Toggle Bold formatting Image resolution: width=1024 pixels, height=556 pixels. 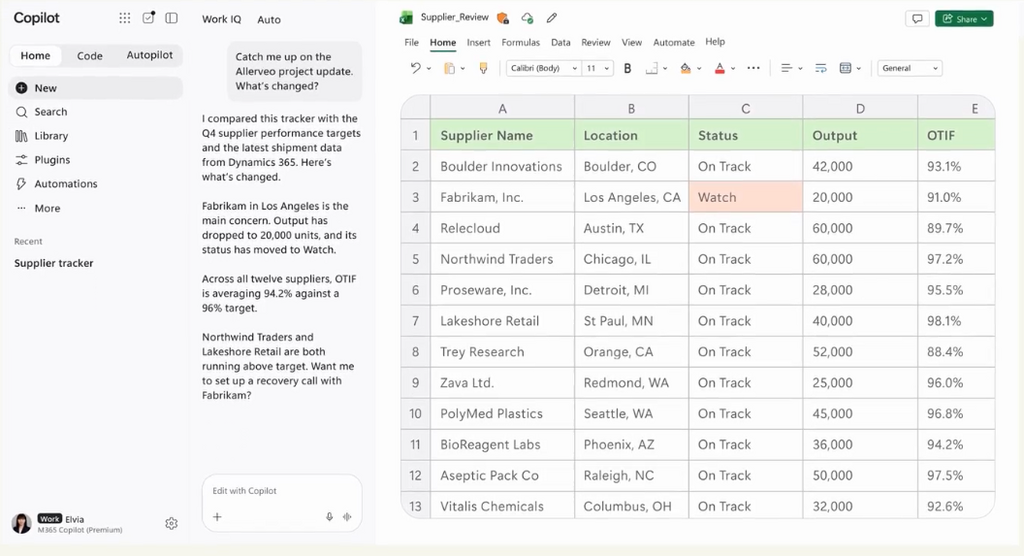coord(628,68)
